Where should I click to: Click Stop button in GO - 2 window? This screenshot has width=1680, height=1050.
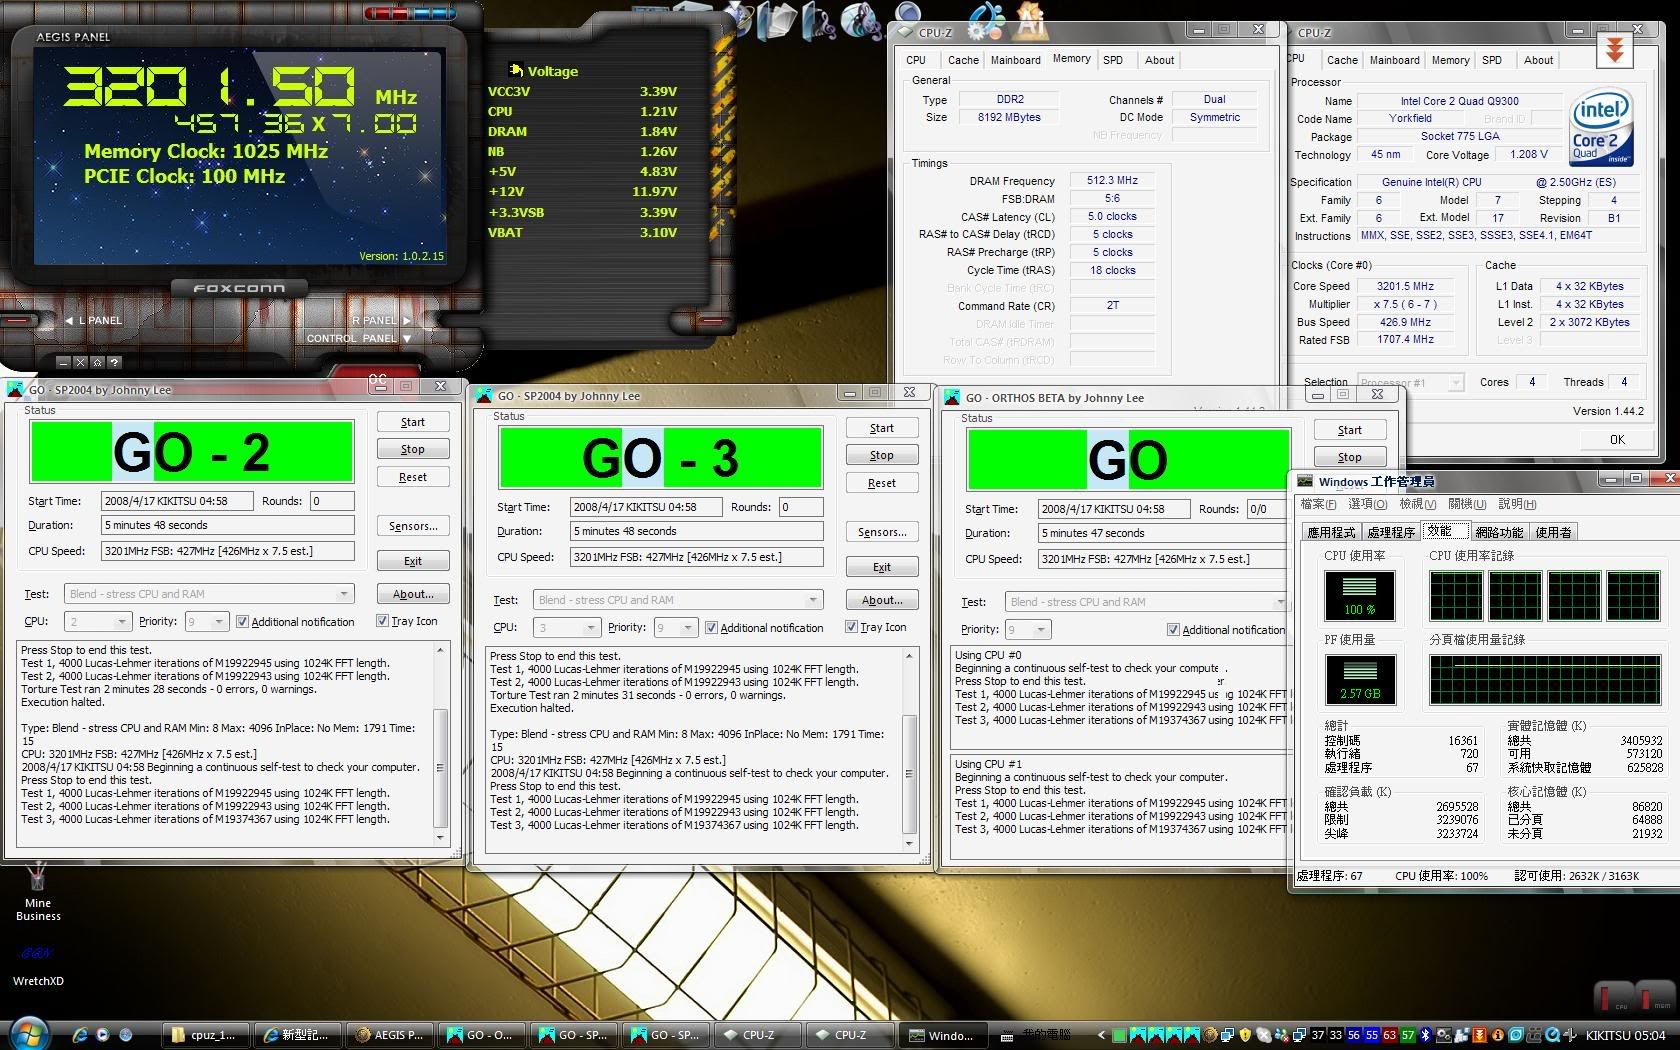tap(412, 450)
